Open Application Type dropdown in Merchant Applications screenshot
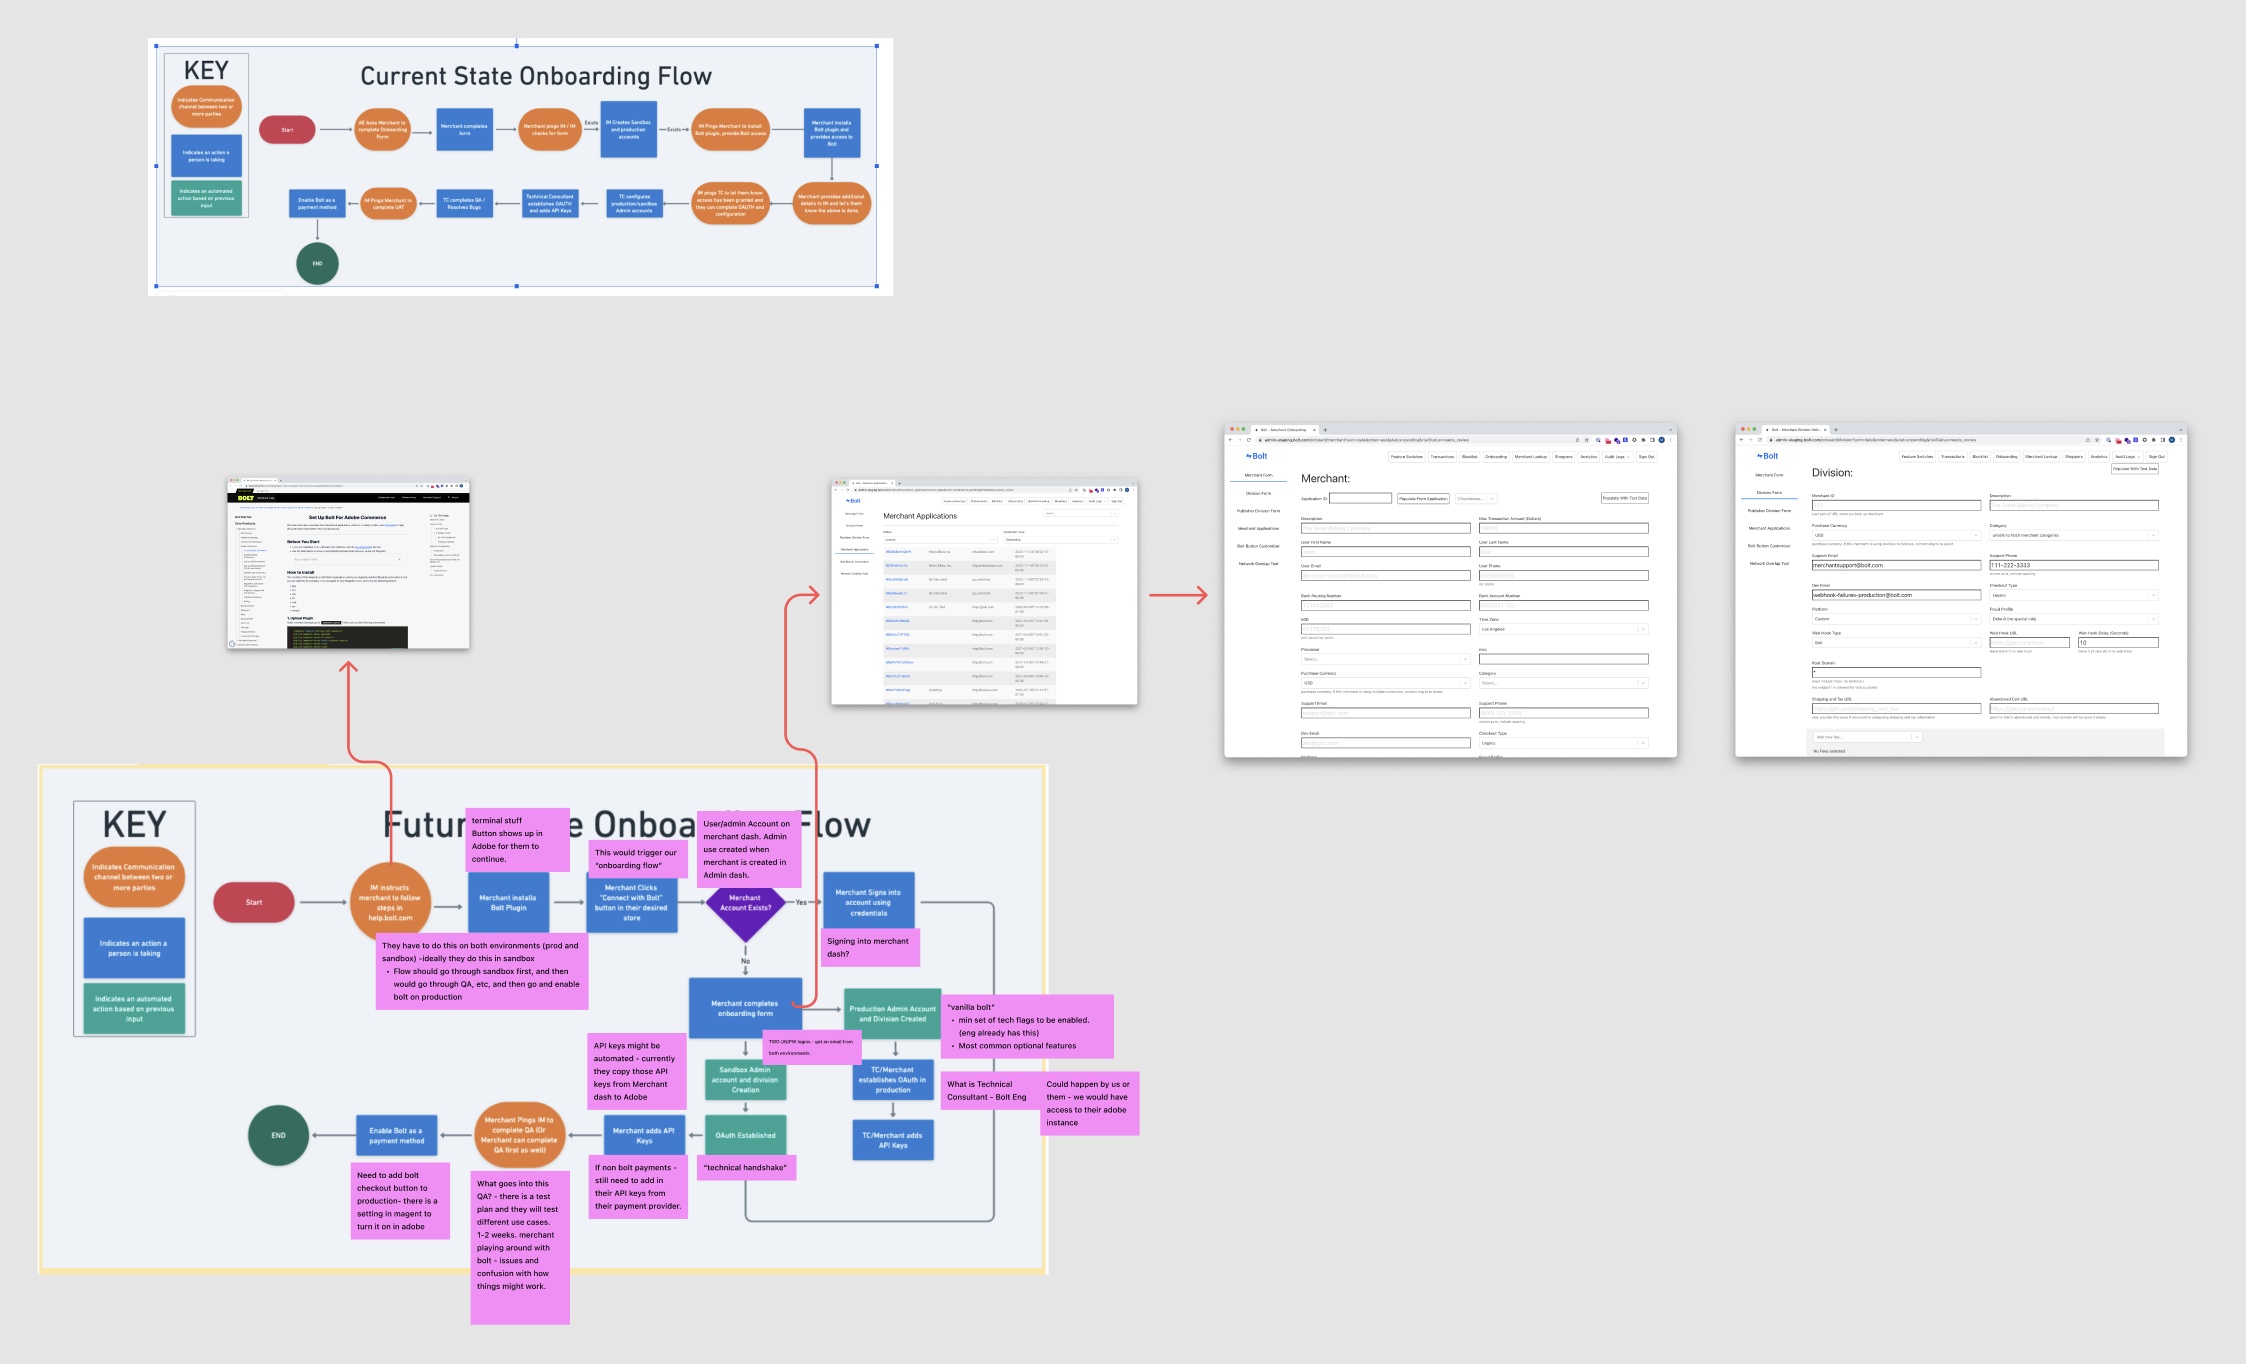The height and width of the screenshot is (1364, 2246). pos(1060,540)
